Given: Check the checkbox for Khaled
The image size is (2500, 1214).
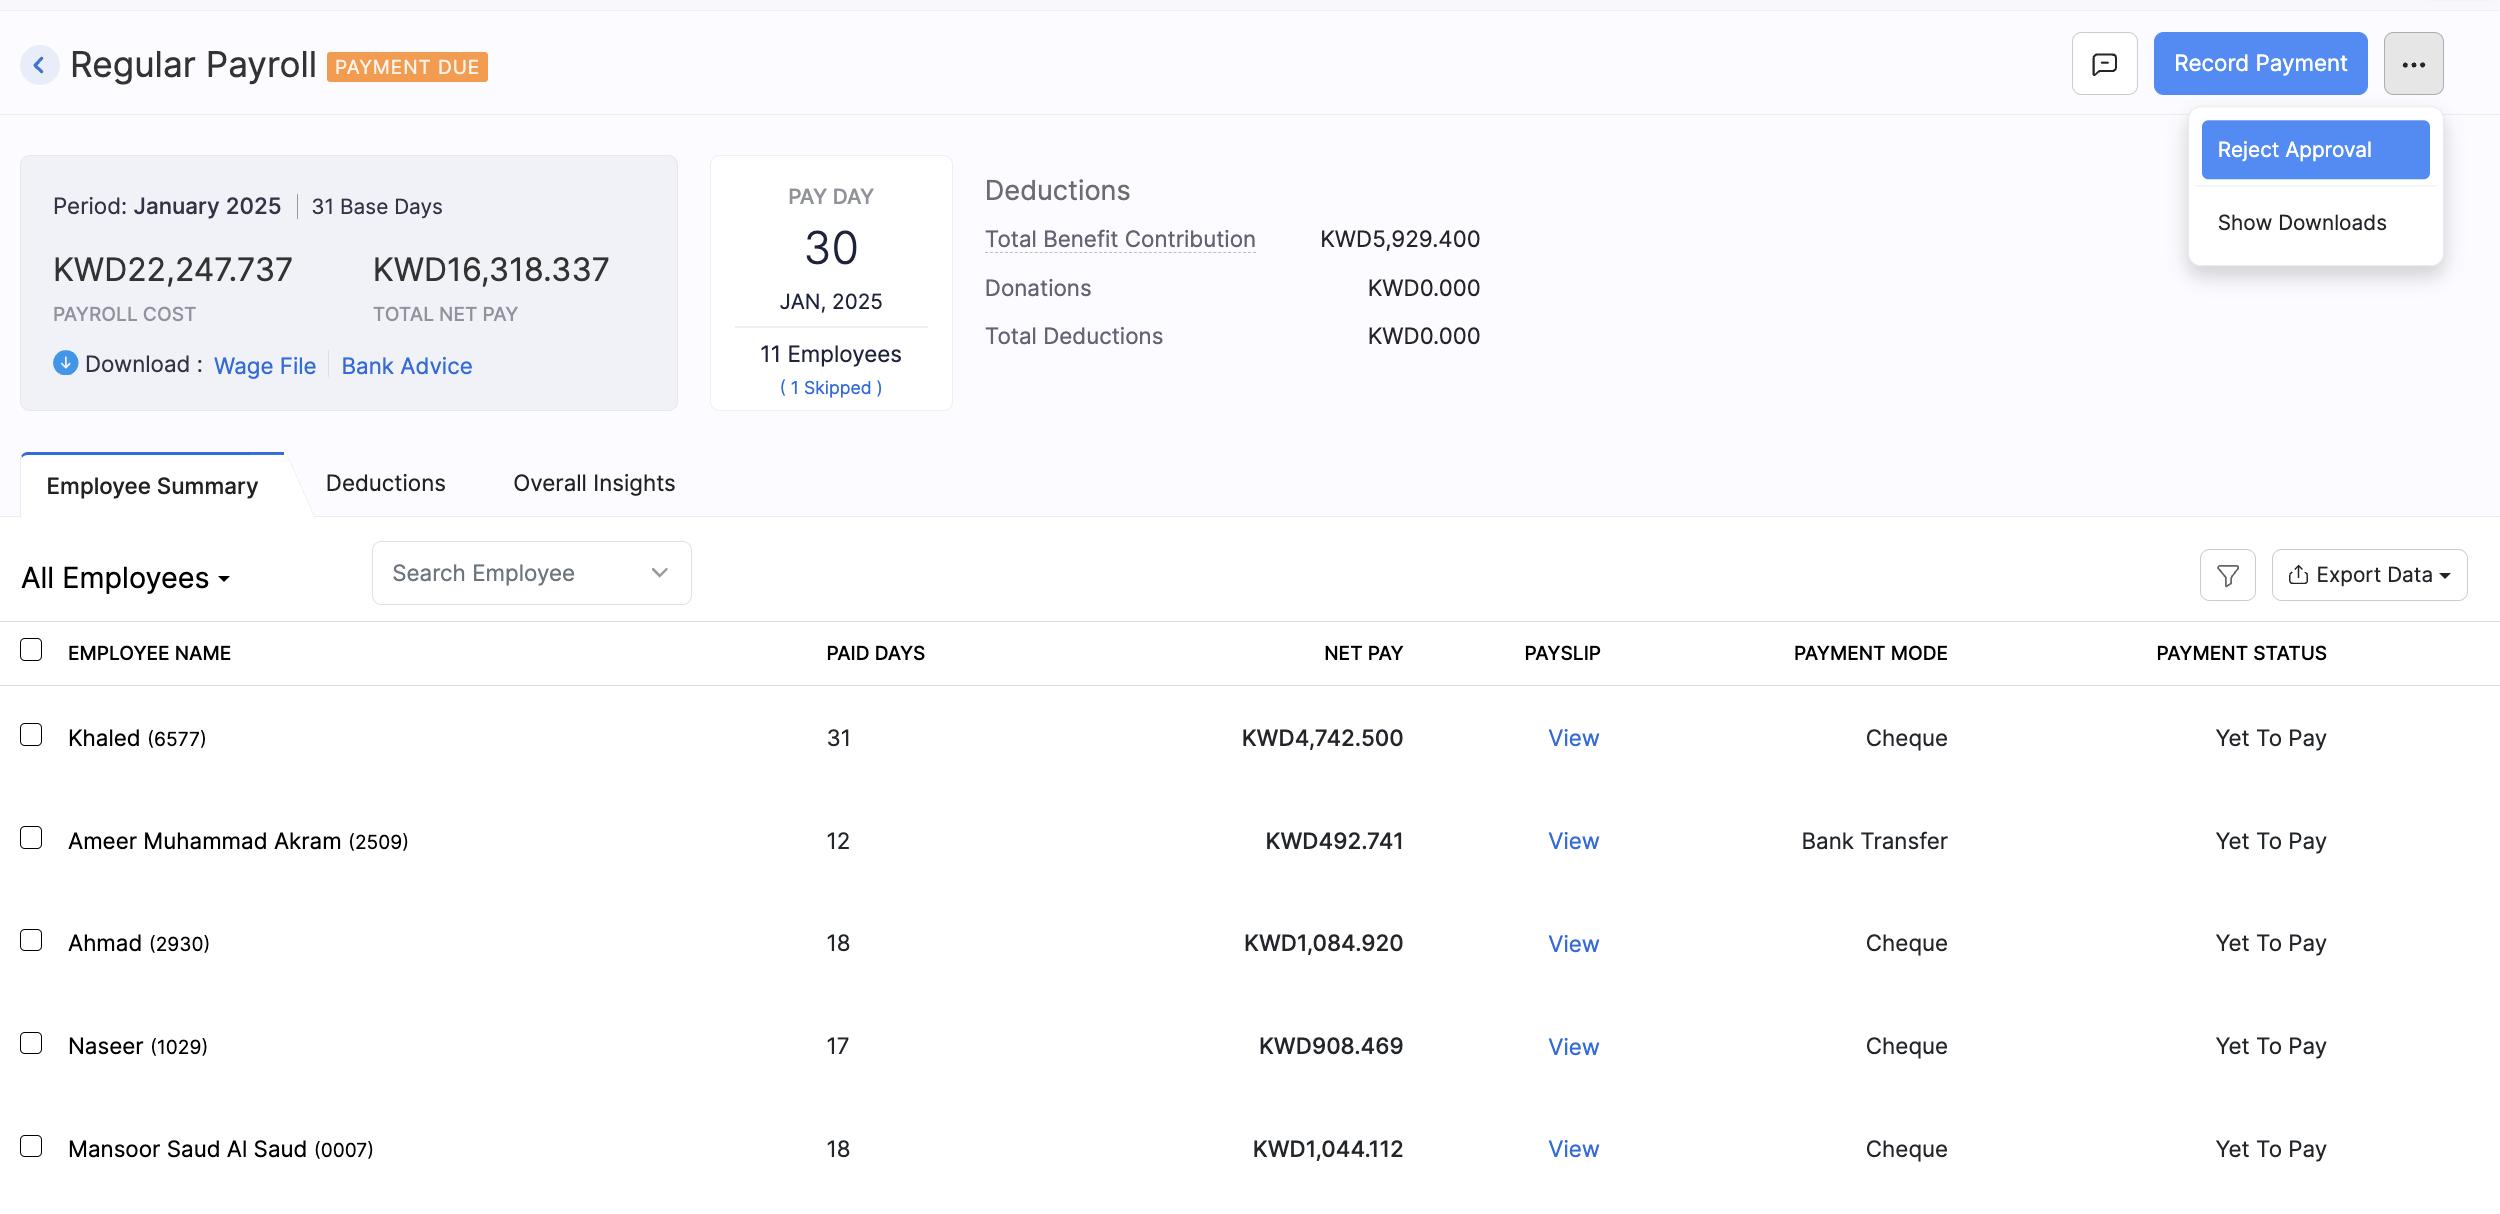Looking at the screenshot, I should click(31, 735).
